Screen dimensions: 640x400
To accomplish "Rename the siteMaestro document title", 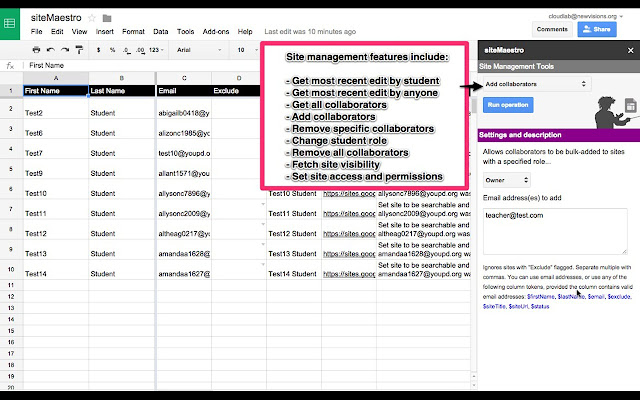I will tap(56, 18).
